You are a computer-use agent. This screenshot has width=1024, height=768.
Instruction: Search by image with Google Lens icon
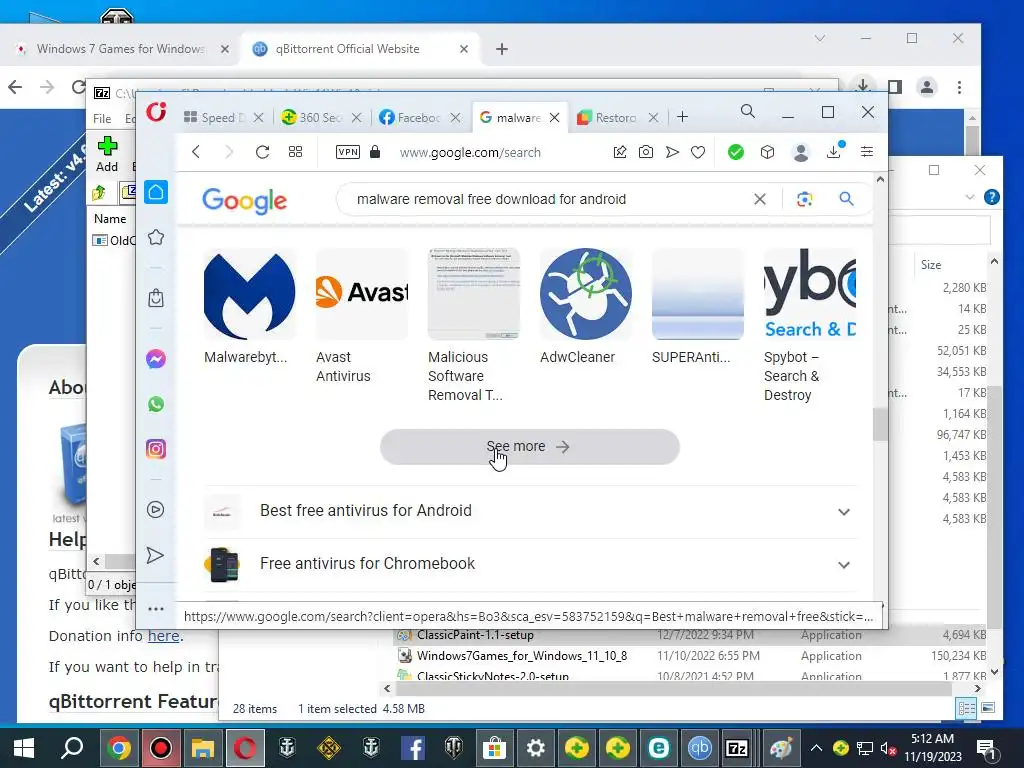click(805, 199)
